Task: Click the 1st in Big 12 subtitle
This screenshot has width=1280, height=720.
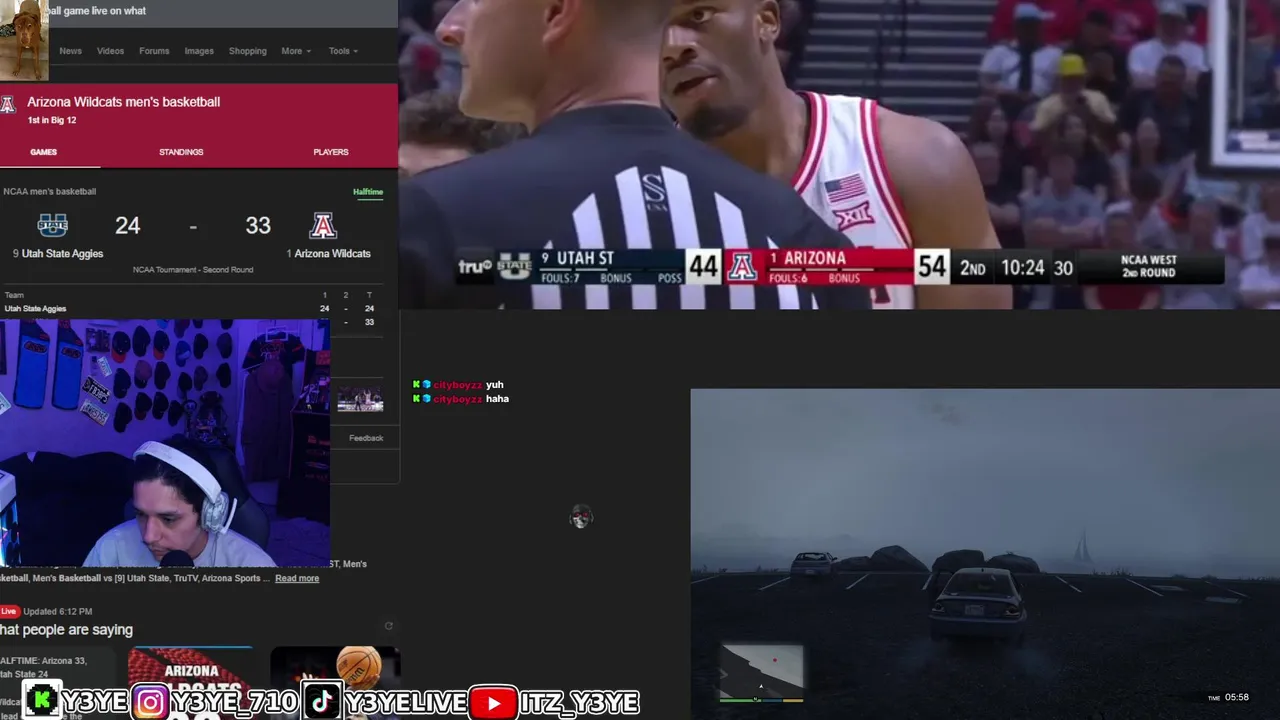Action: point(52,120)
